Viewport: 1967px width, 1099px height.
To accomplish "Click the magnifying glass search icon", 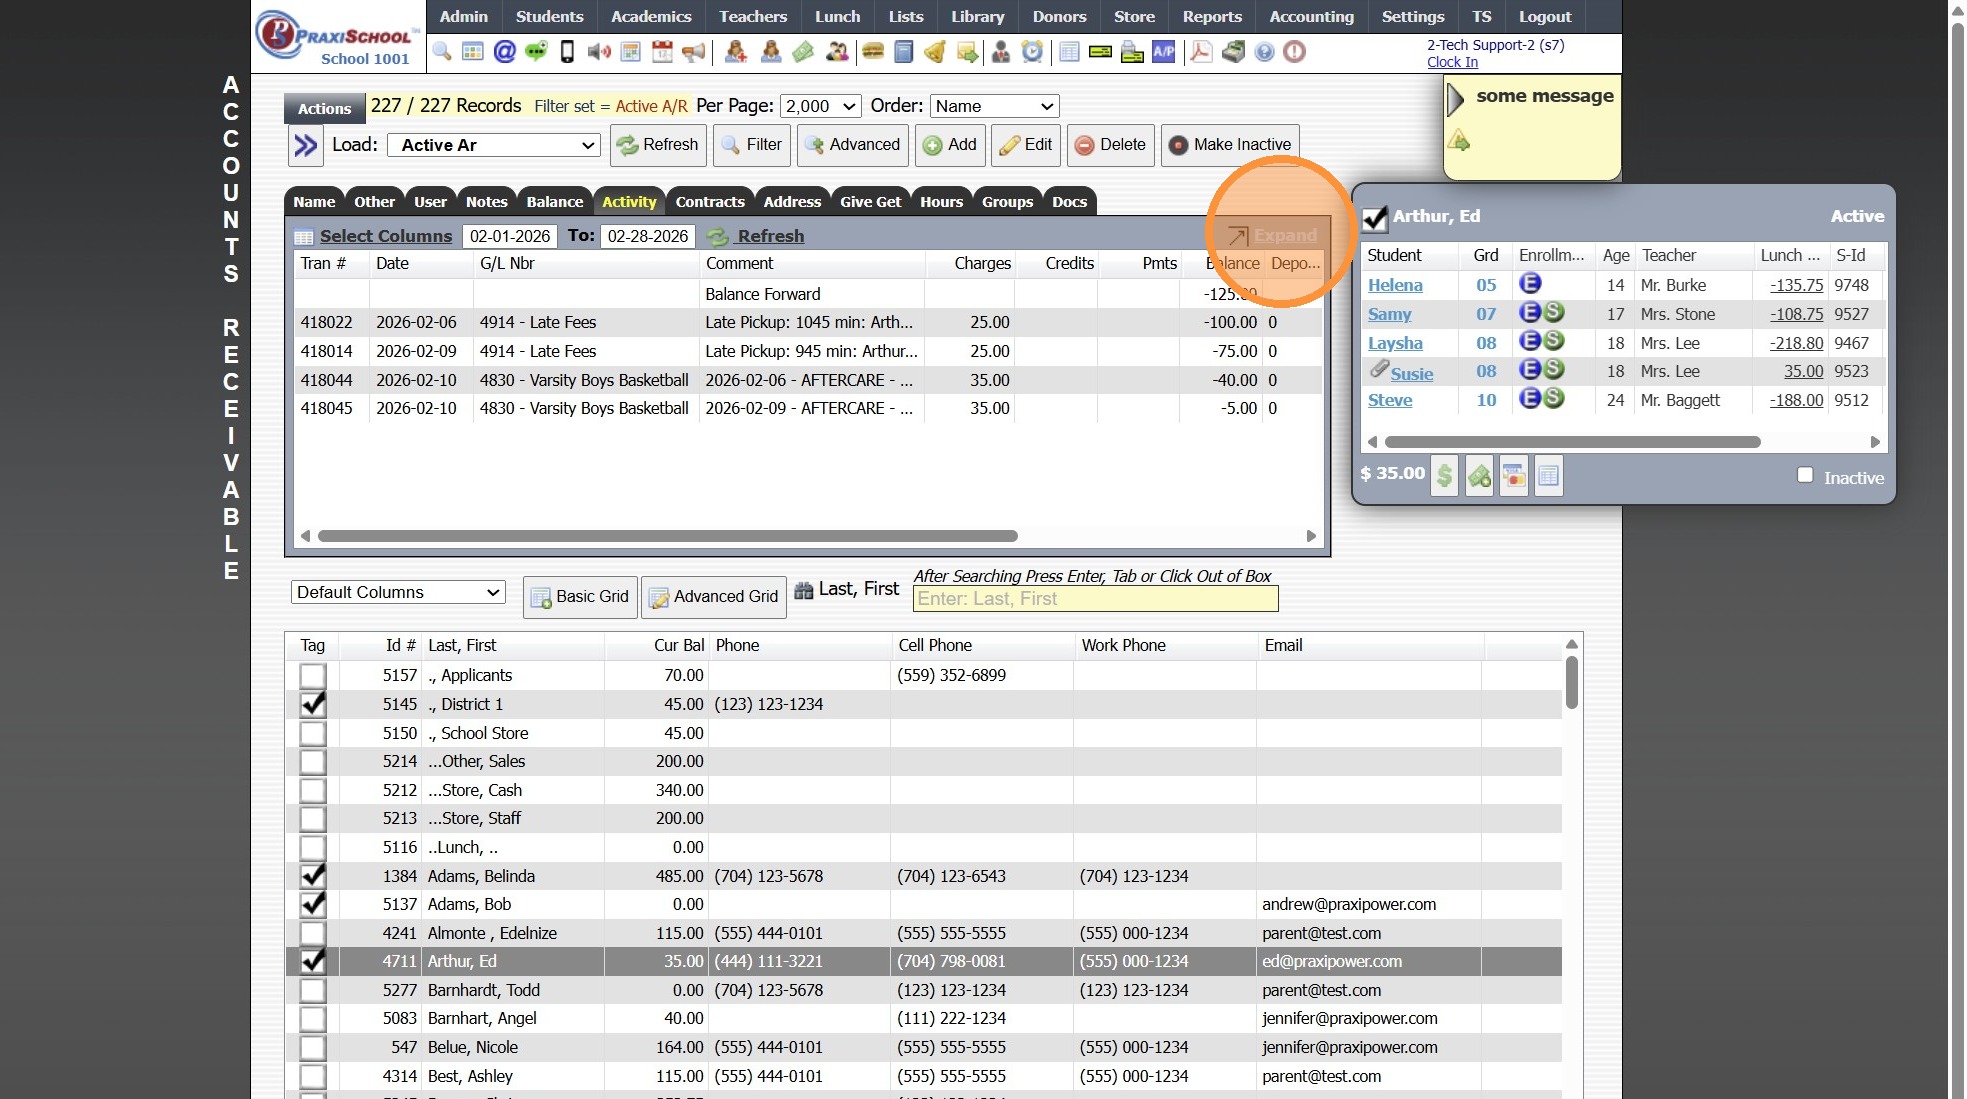I will click(441, 52).
